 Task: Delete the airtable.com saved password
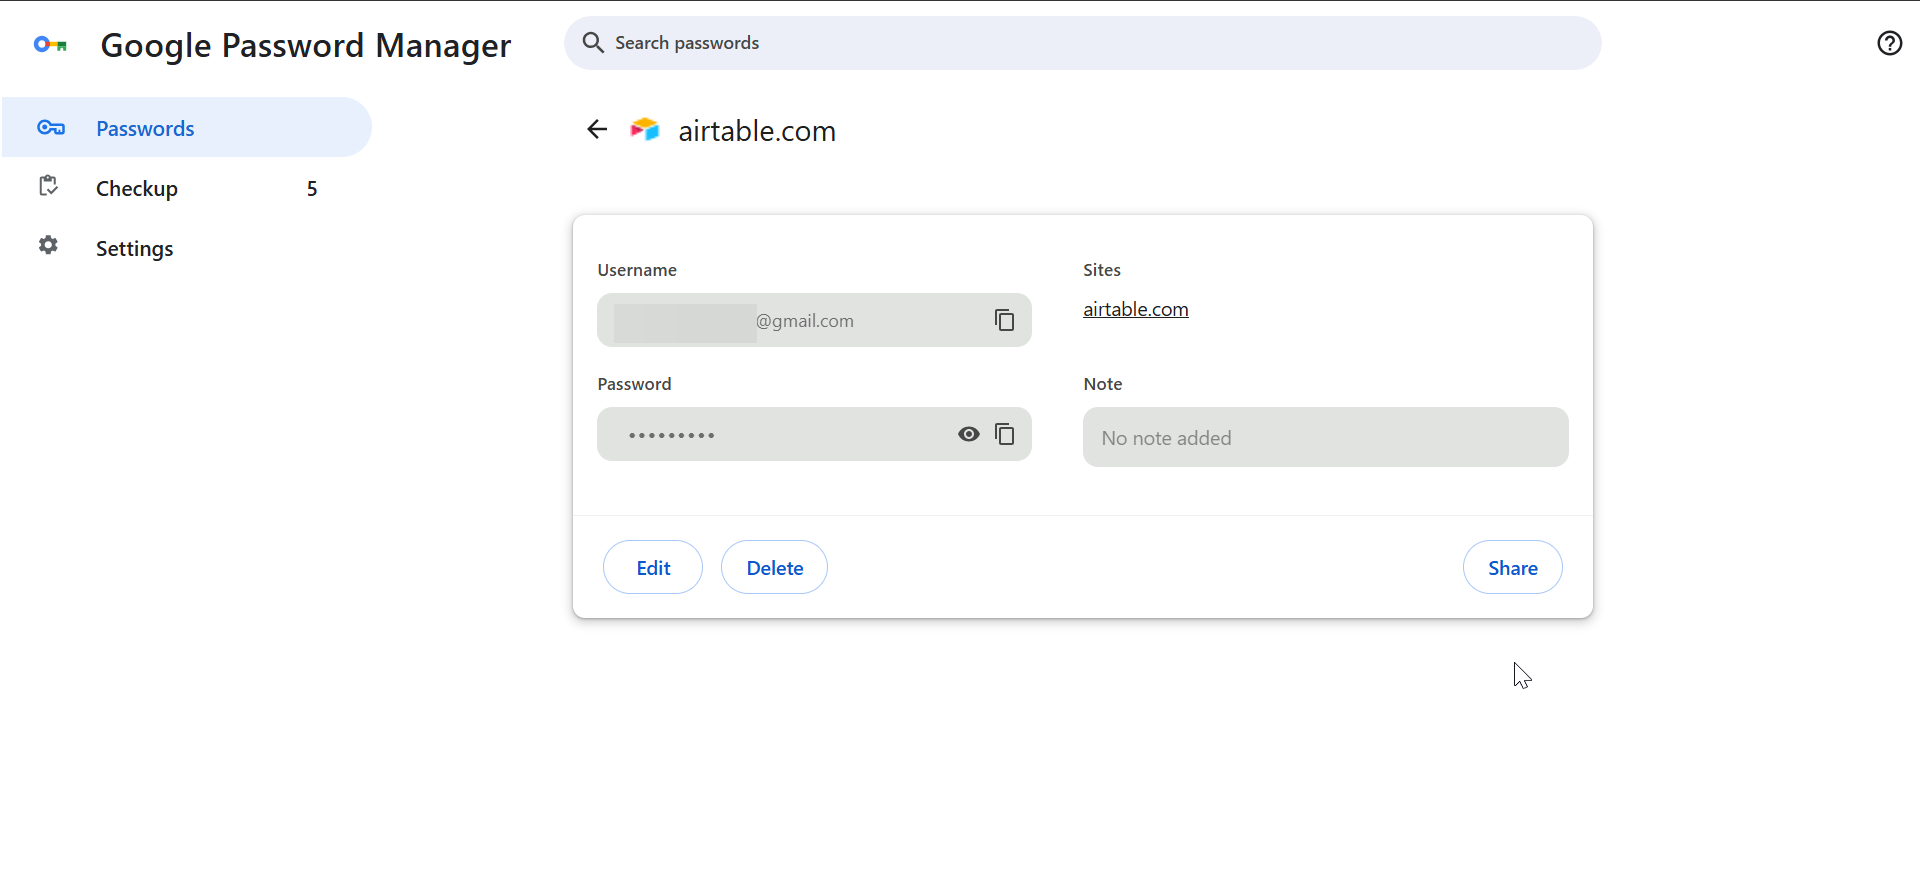(x=774, y=568)
